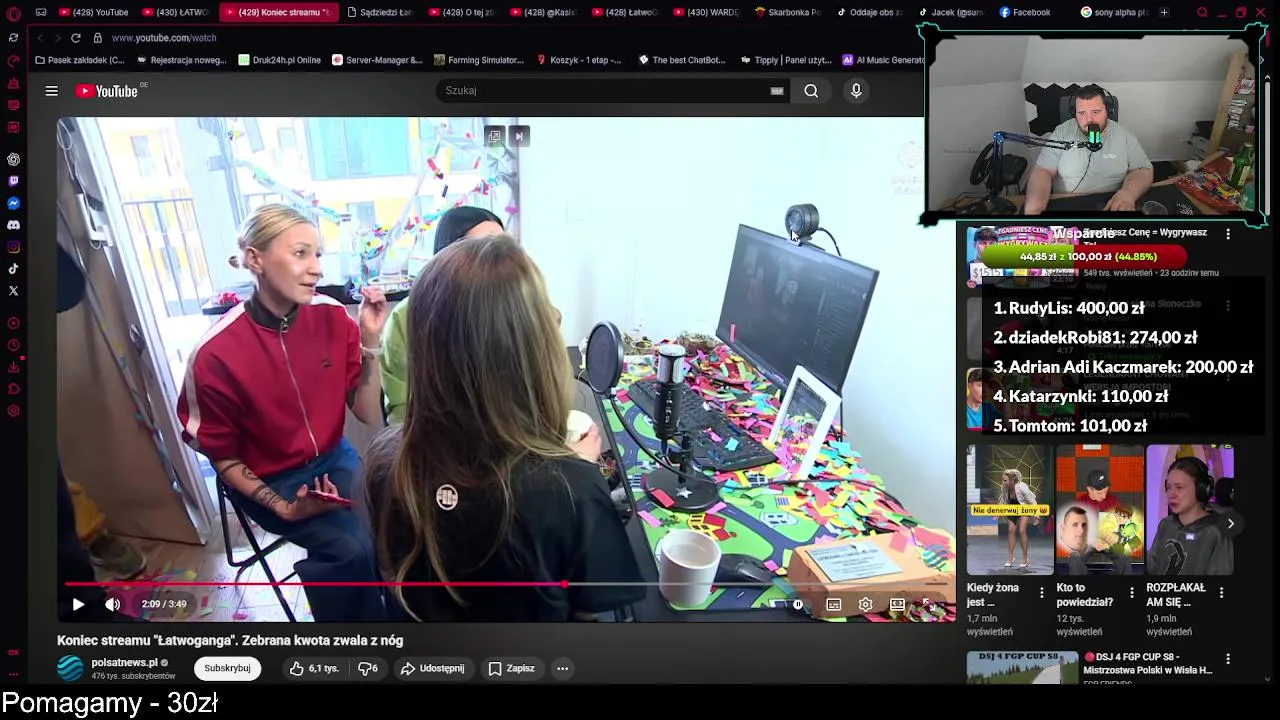Open the DSJ 4 FGP CUP S8 video title
The image size is (1280, 720).
(x=1148, y=664)
